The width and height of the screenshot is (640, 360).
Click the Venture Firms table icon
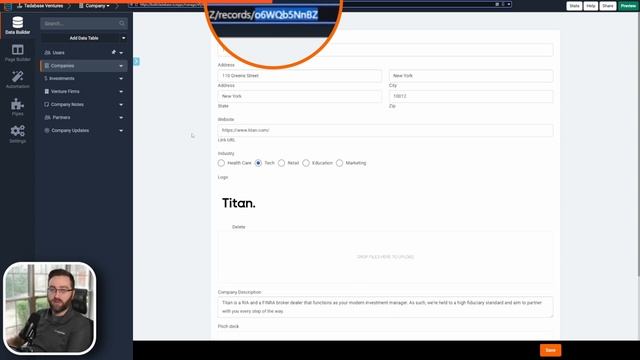(47, 91)
